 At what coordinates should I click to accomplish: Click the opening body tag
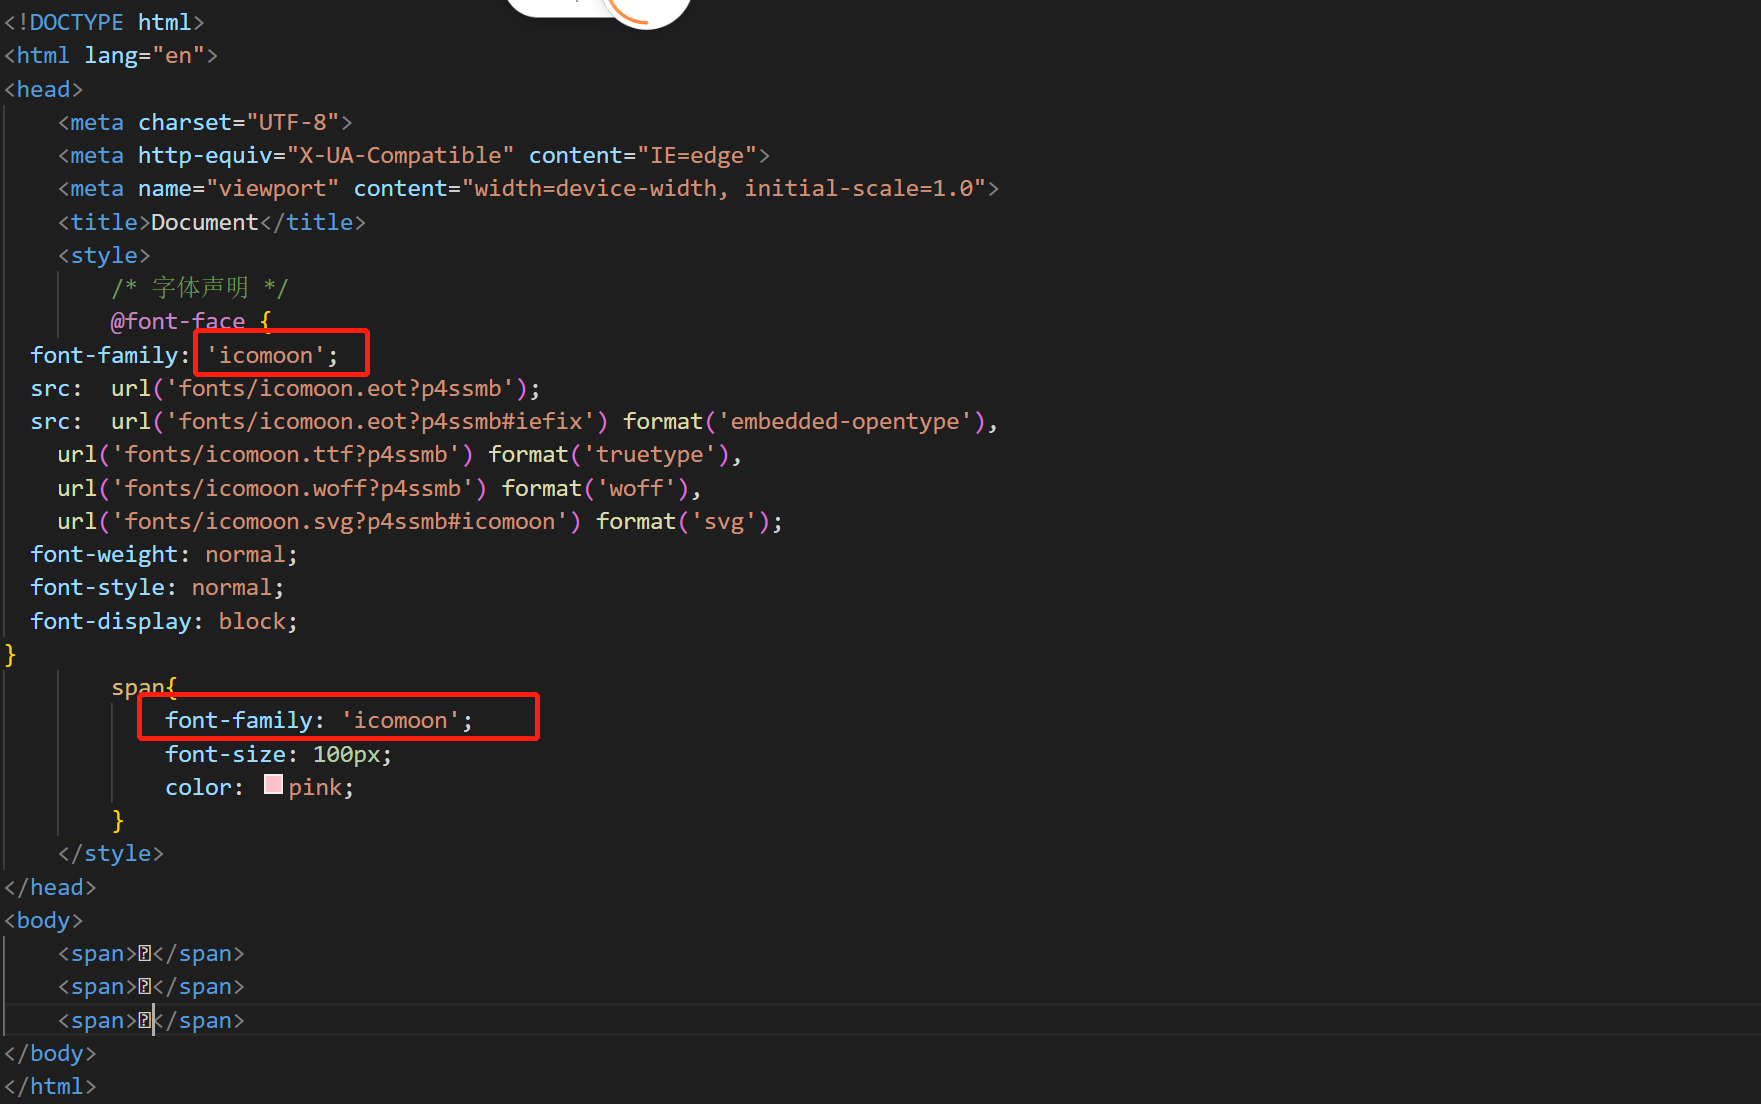[x=44, y=920]
